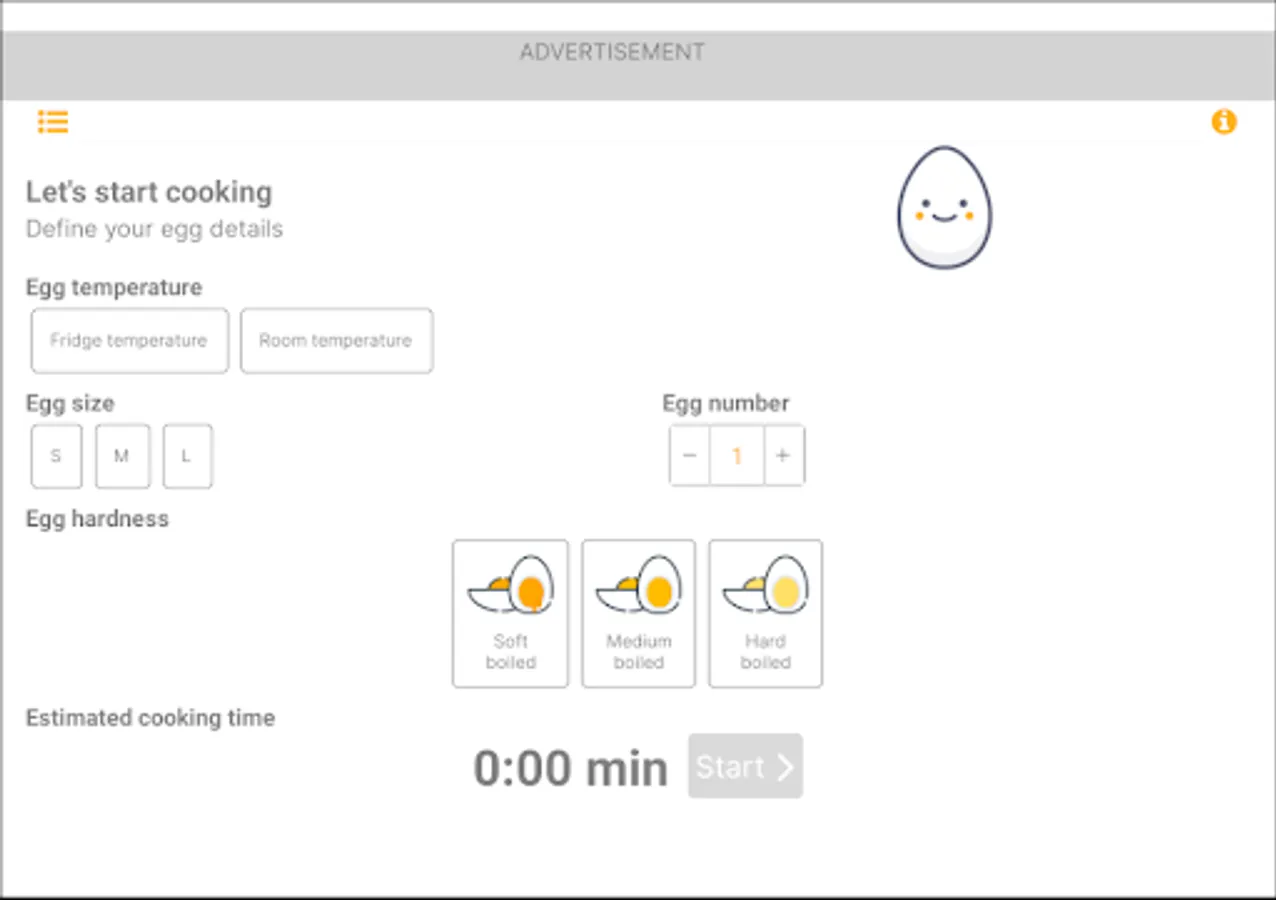1276x900 pixels.
Task: Click the minus icon to decrease egg count
Action: coord(689,455)
